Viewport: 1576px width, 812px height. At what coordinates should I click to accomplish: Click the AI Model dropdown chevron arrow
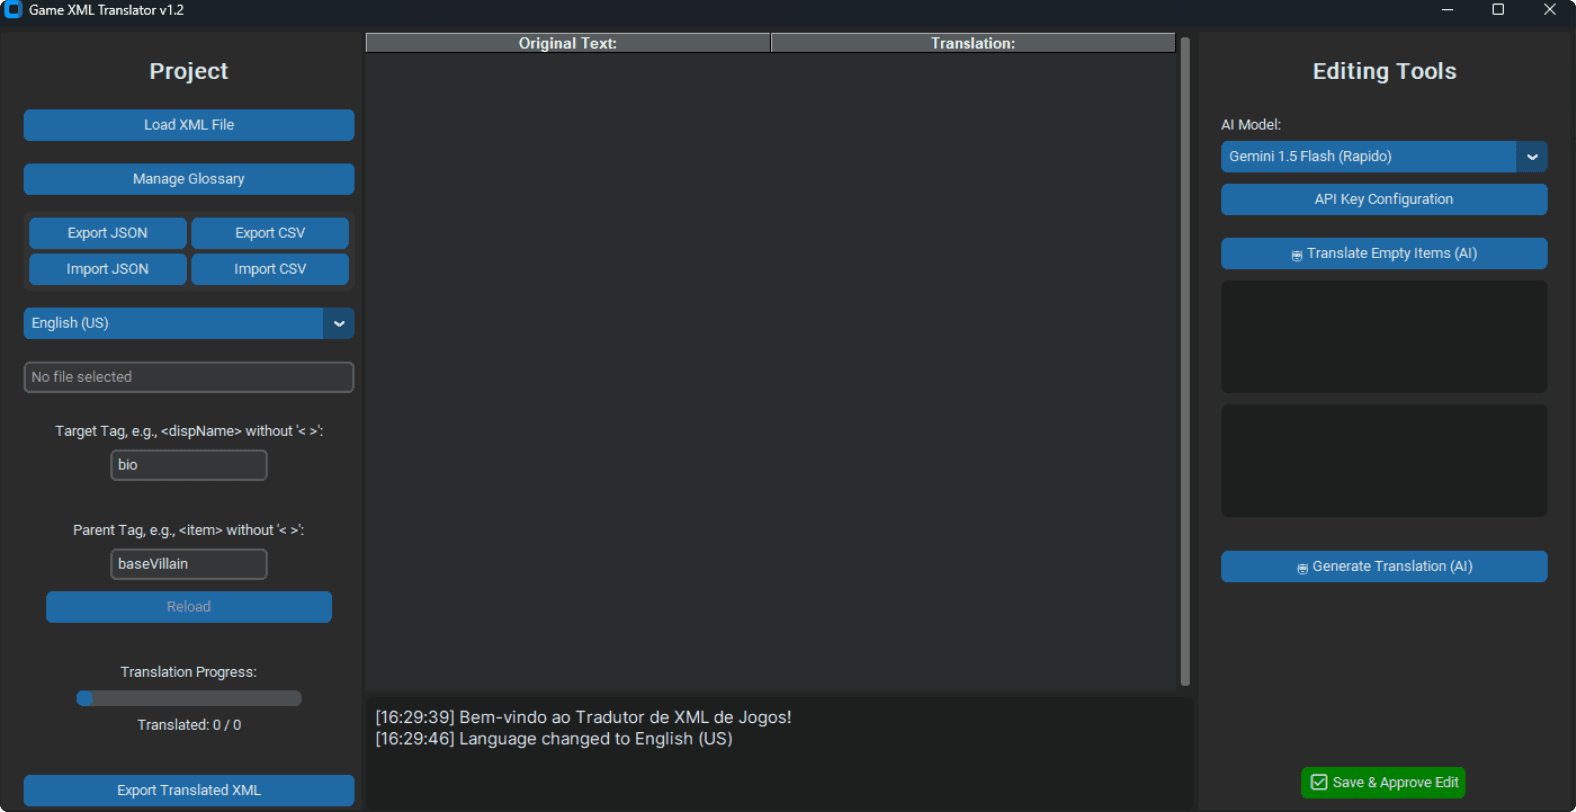tap(1532, 156)
